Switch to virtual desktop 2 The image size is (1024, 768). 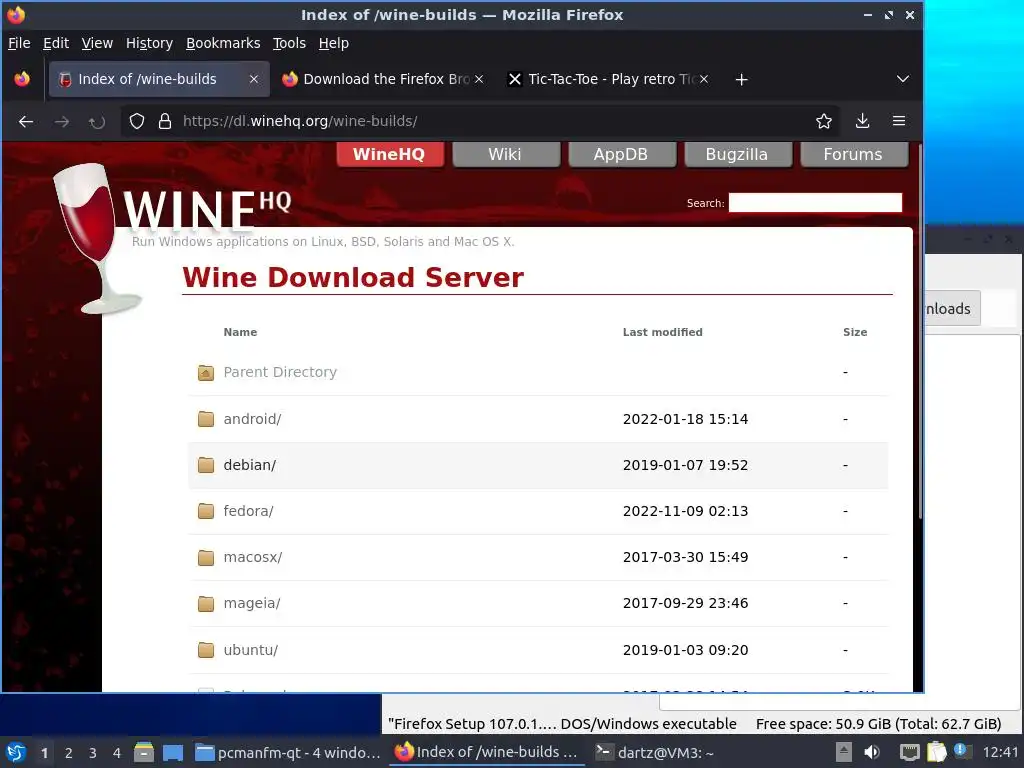pyautogui.click(x=69, y=753)
